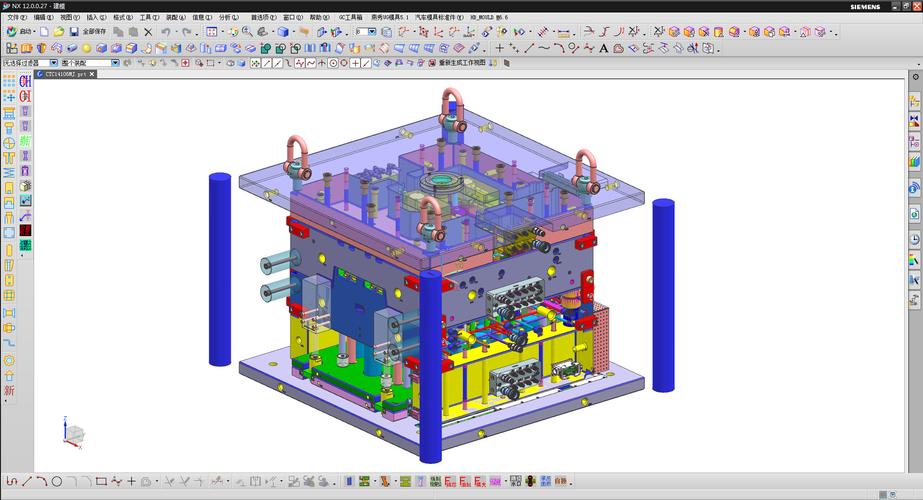The height and width of the screenshot is (500, 923).
Task: Select the CYC14106MJ.prt document tab
Action: 65,75
